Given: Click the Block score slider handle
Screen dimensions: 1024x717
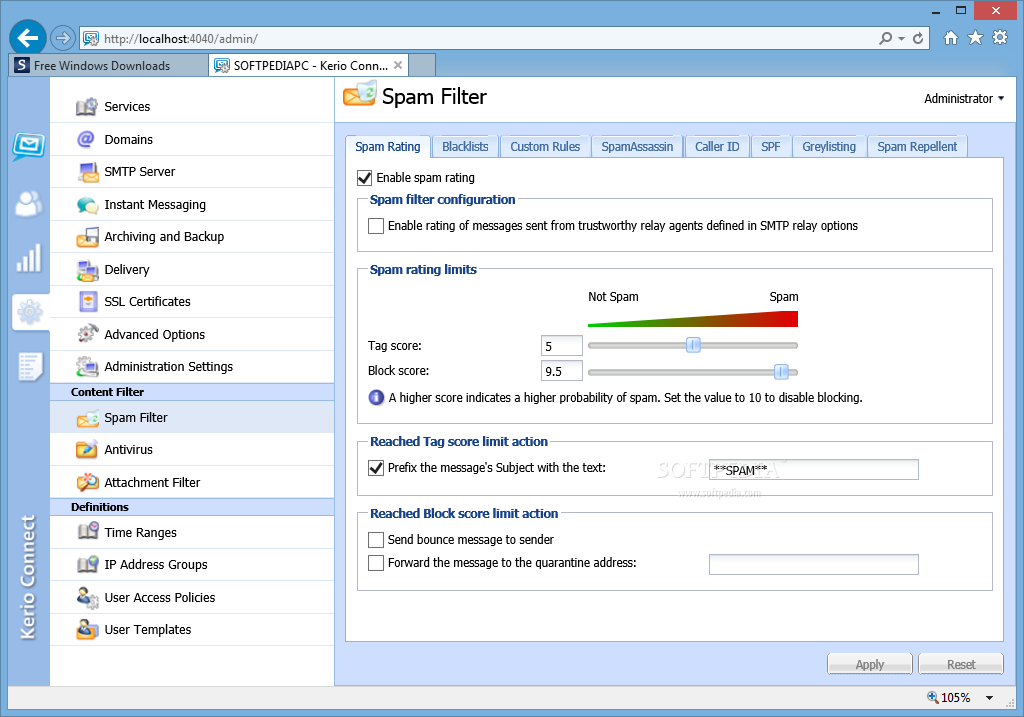Looking at the screenshot, I should click(781, 372).
